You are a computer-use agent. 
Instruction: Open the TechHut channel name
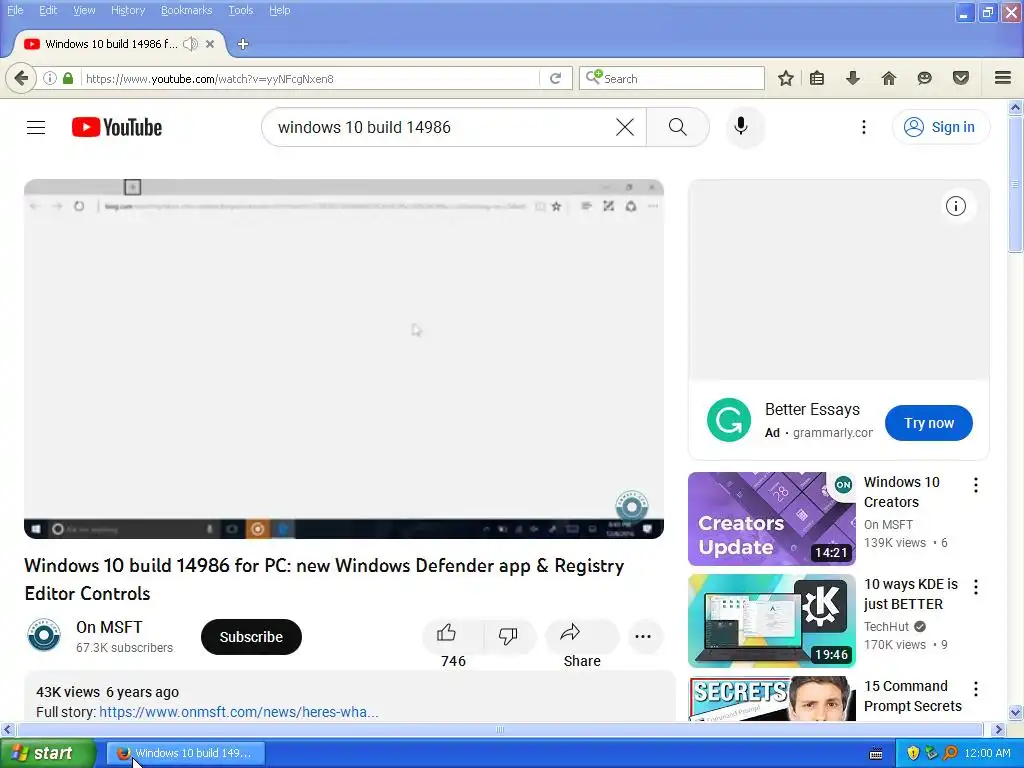(x=886, y=627)
